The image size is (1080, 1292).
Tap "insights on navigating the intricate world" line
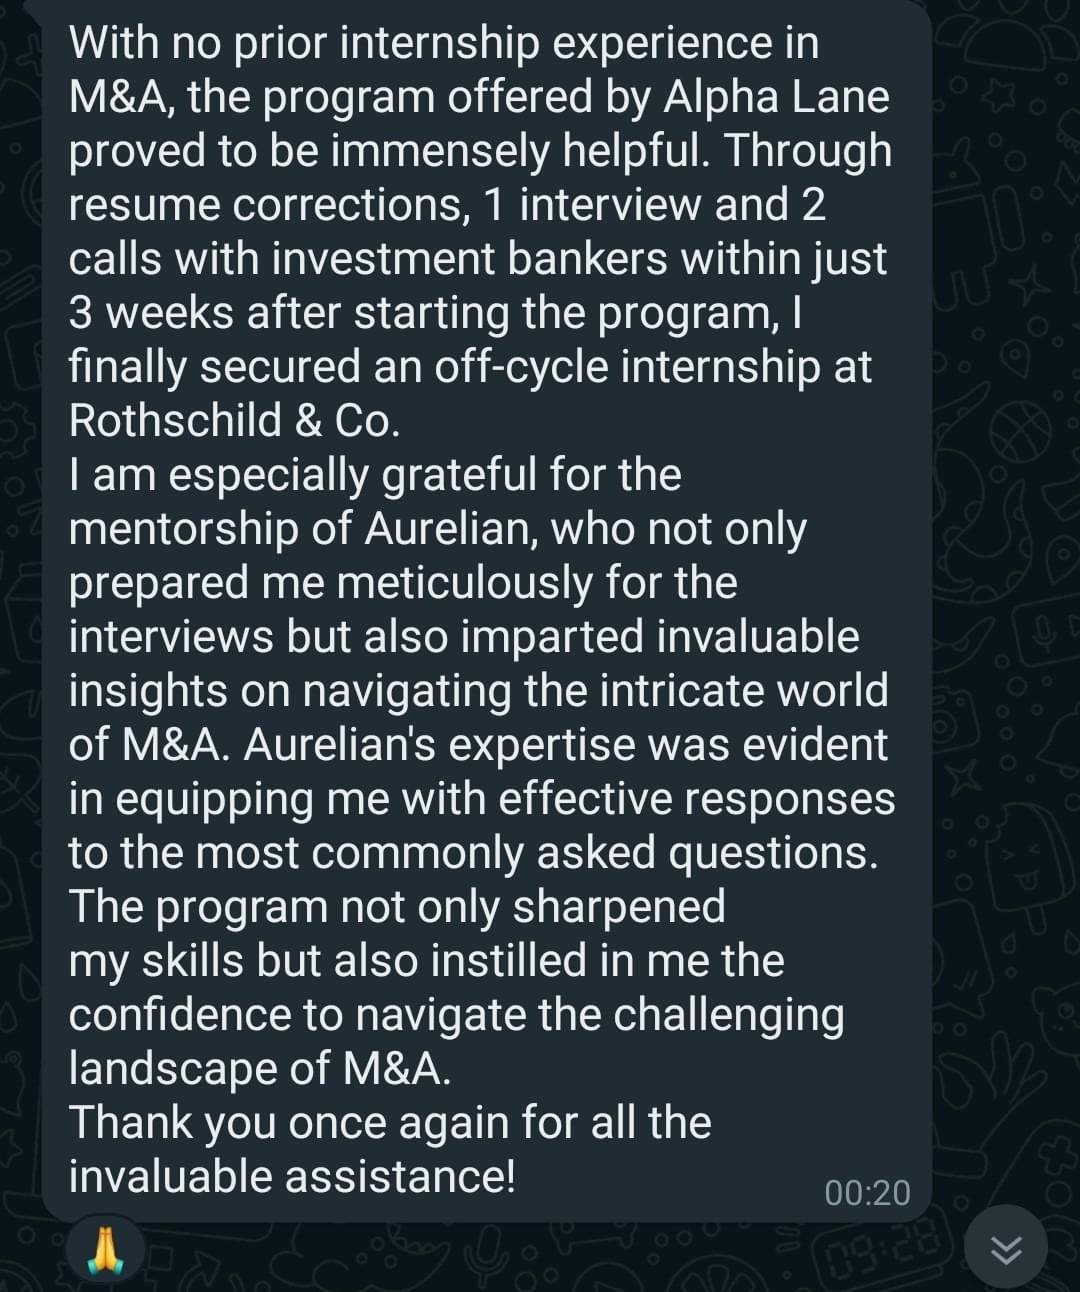coord(478,691)
